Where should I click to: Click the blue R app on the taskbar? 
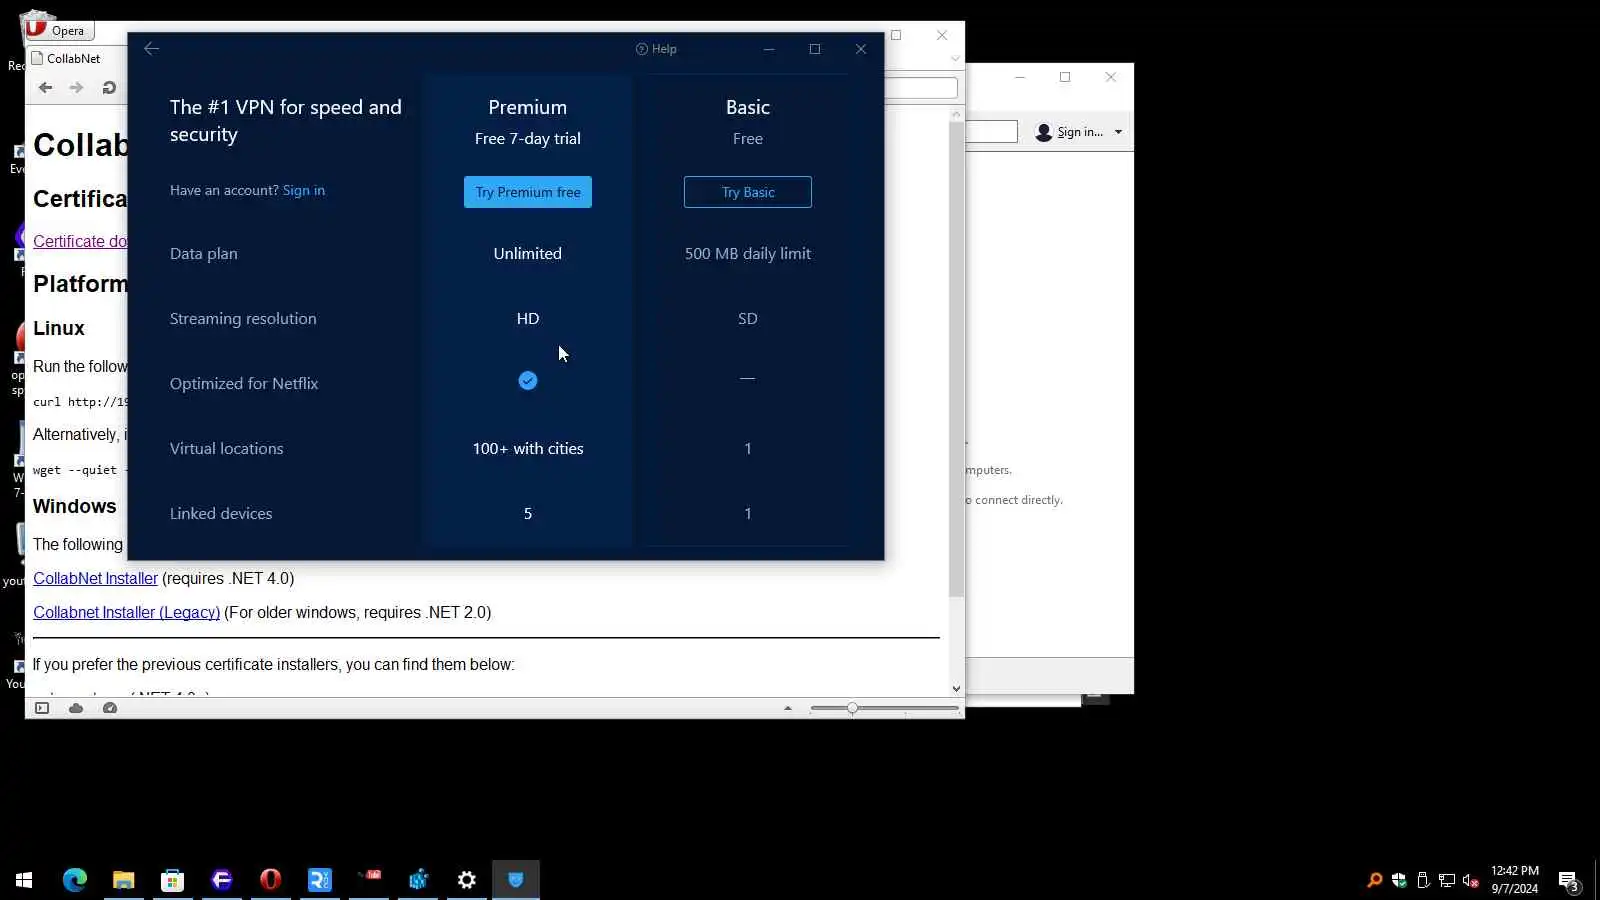(320, 880)
